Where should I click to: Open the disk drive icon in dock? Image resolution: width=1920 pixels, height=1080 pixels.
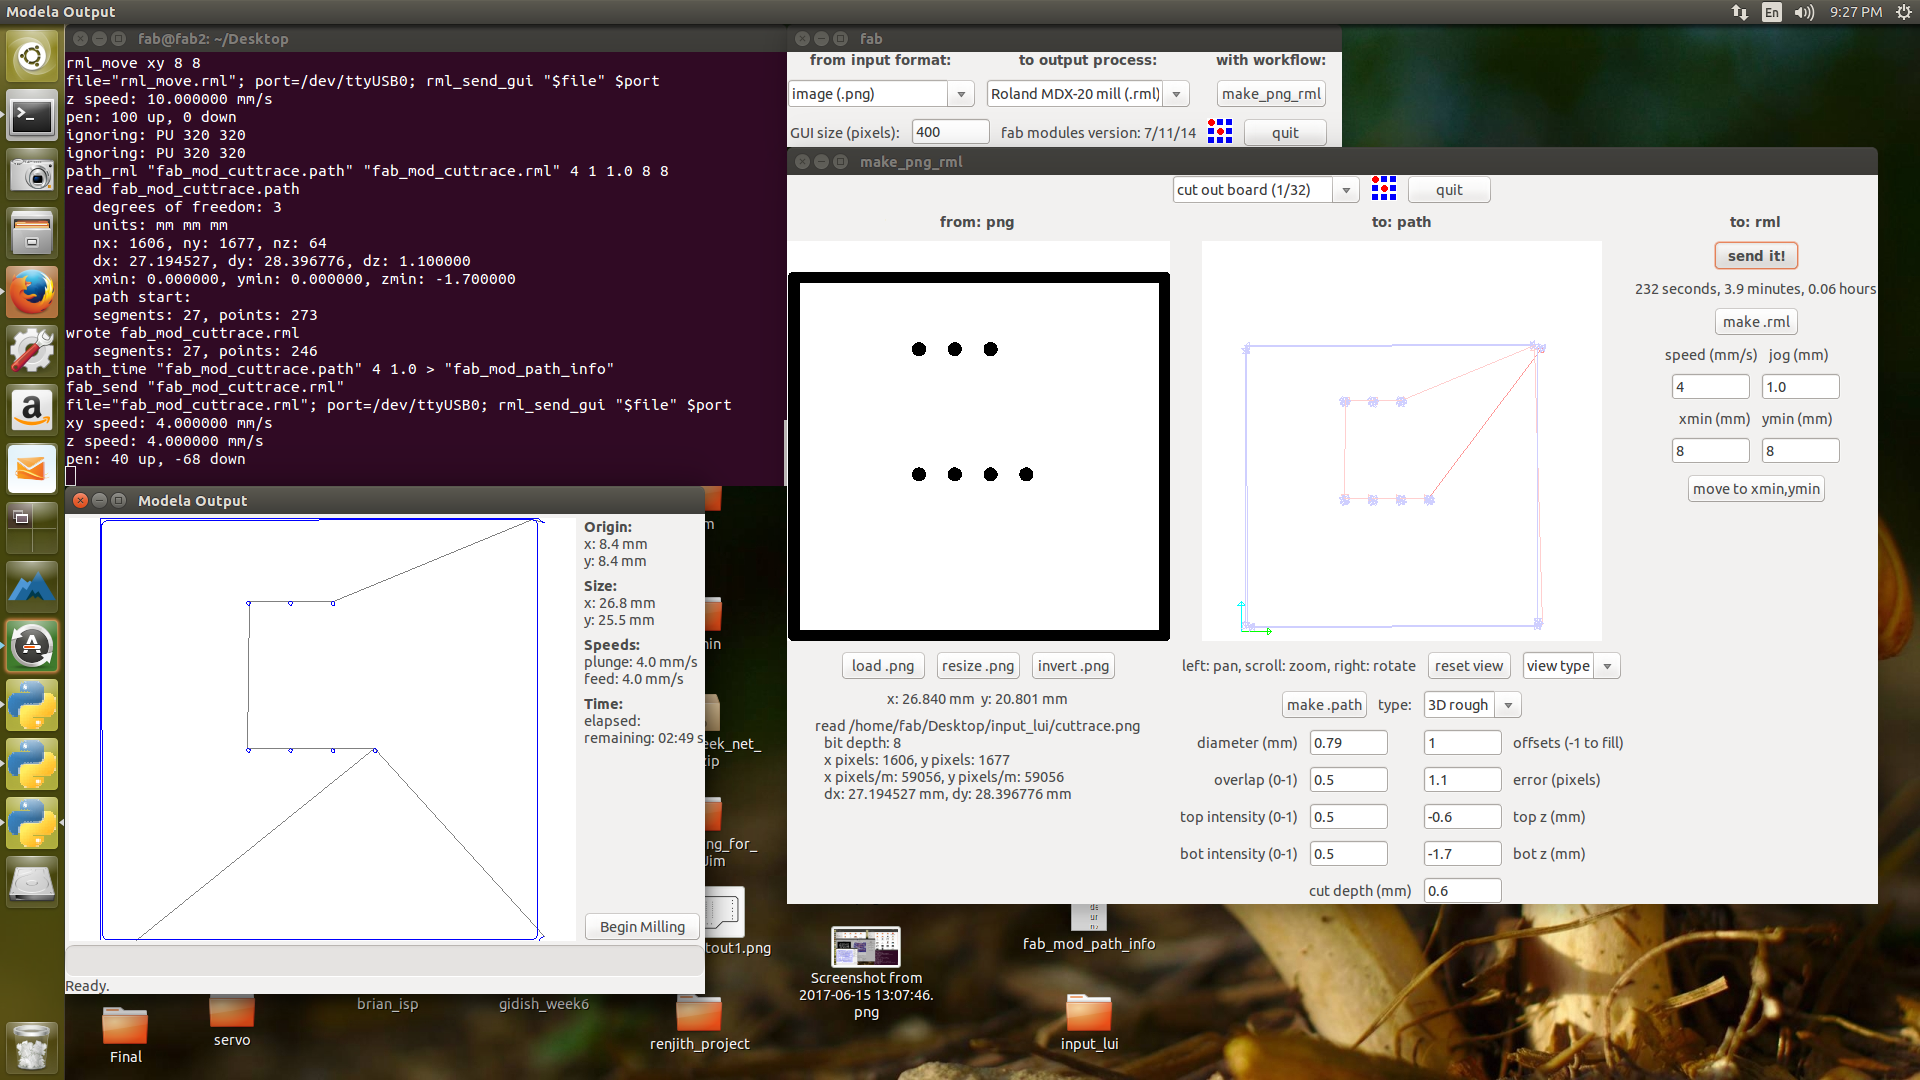click(32, 884)
